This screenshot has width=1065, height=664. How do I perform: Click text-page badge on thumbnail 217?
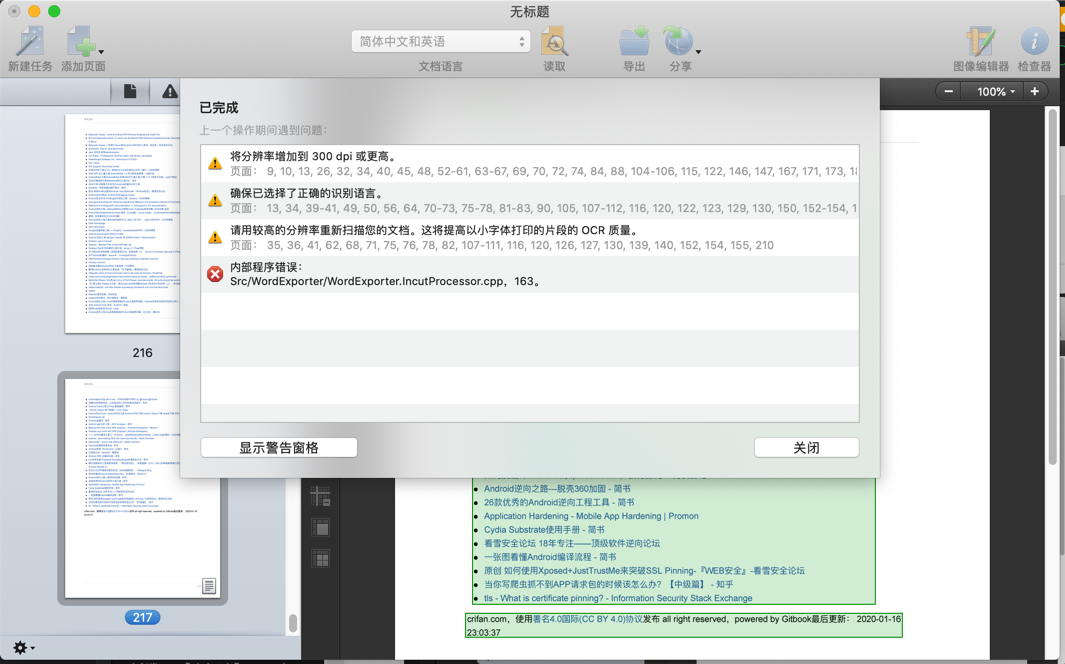pyautogui.click(x=209, y=585)
